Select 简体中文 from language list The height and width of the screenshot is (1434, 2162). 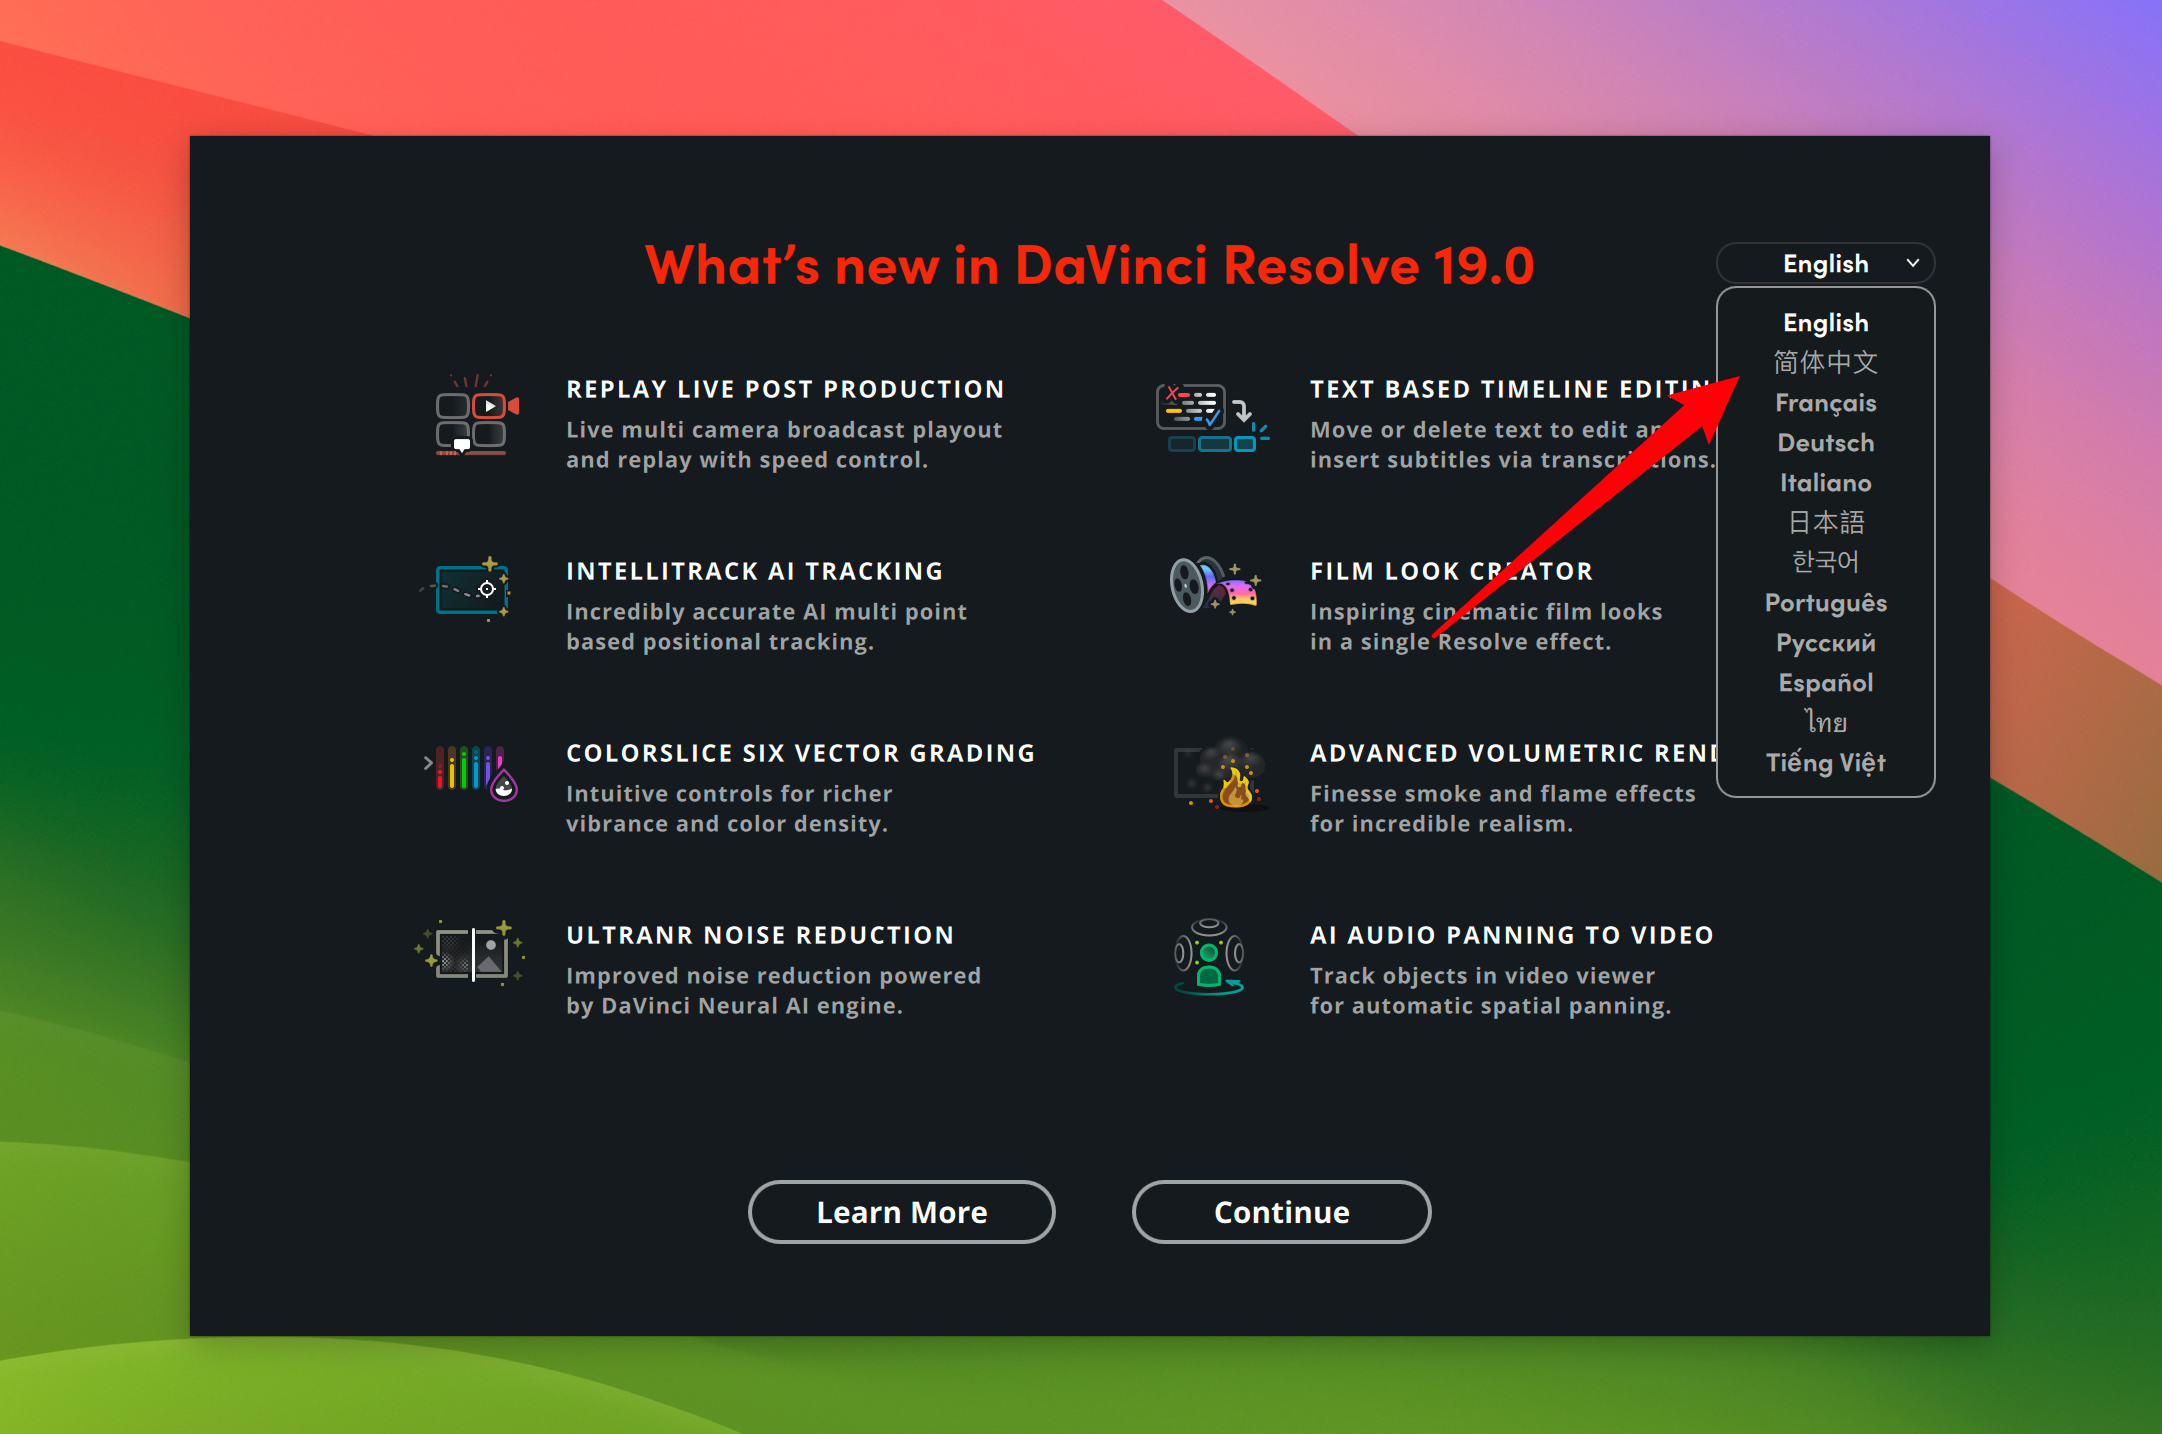click(1825, 362)
